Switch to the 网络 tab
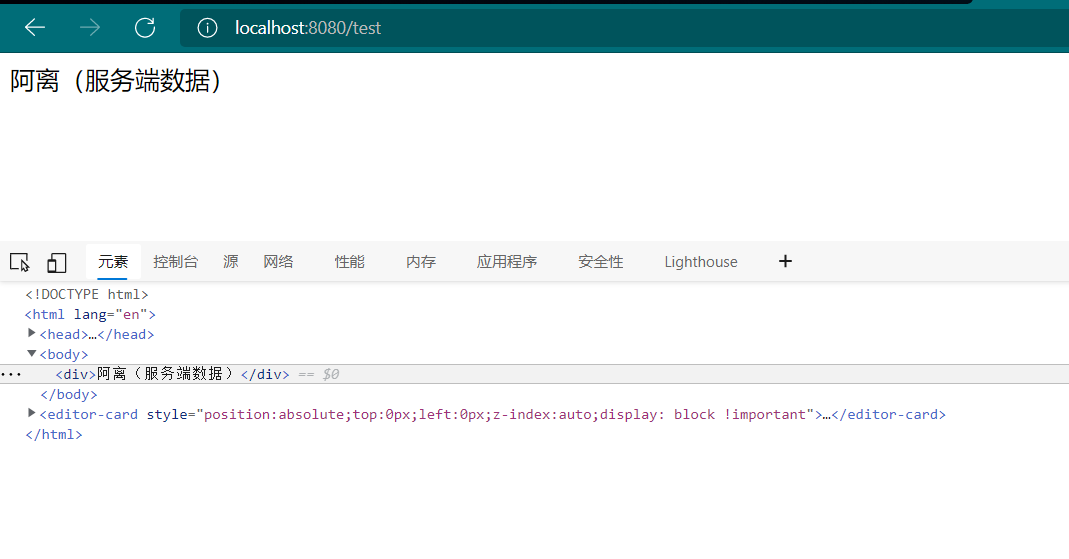The width and height of the screenshot is (1069, 559). pos(278,262)
